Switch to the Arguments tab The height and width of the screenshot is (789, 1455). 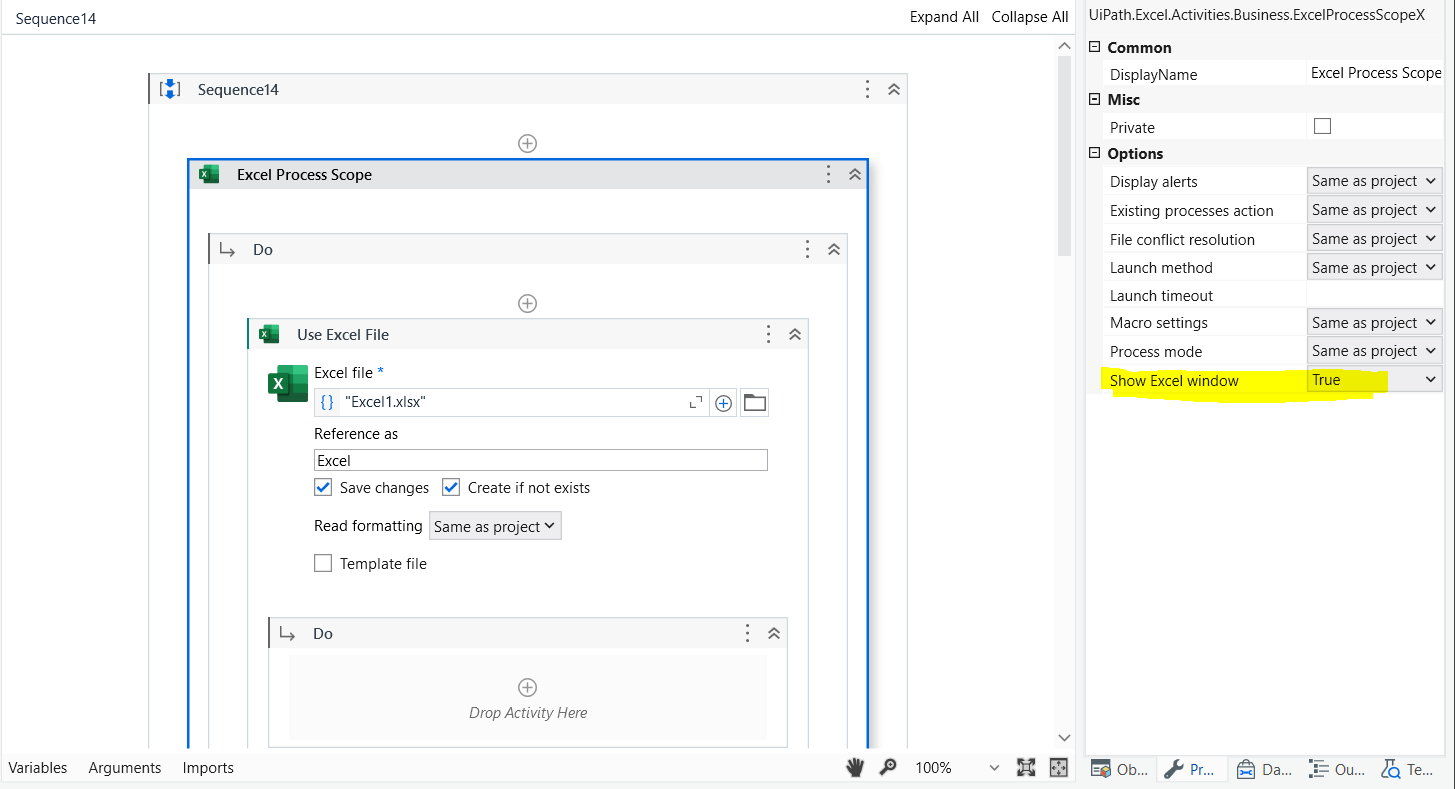[124, 768]
